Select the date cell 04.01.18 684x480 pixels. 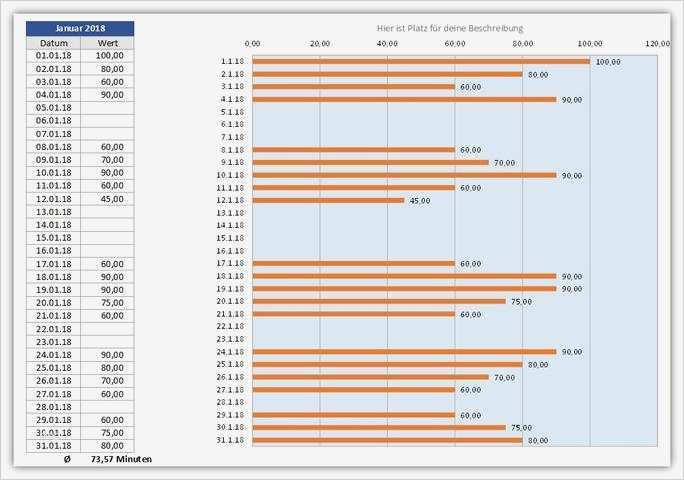tap(54, 95)
